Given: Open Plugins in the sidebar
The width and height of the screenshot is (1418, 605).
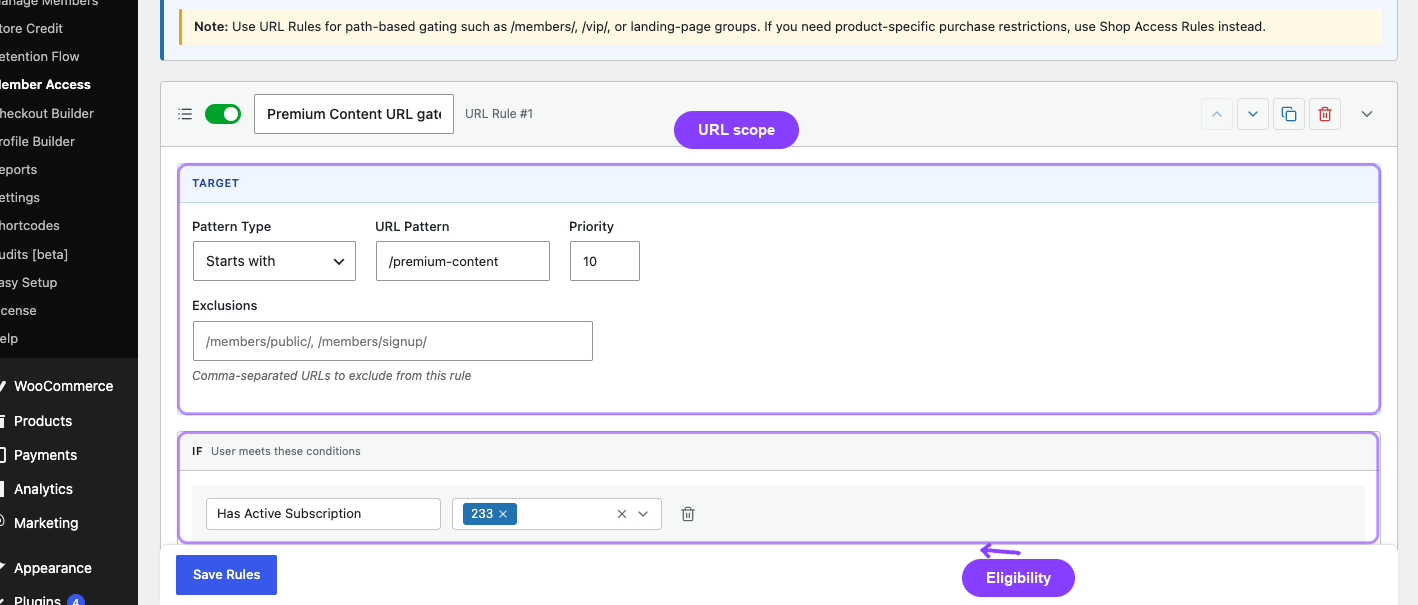Looking at the screenshot, I should pos(36,600).
